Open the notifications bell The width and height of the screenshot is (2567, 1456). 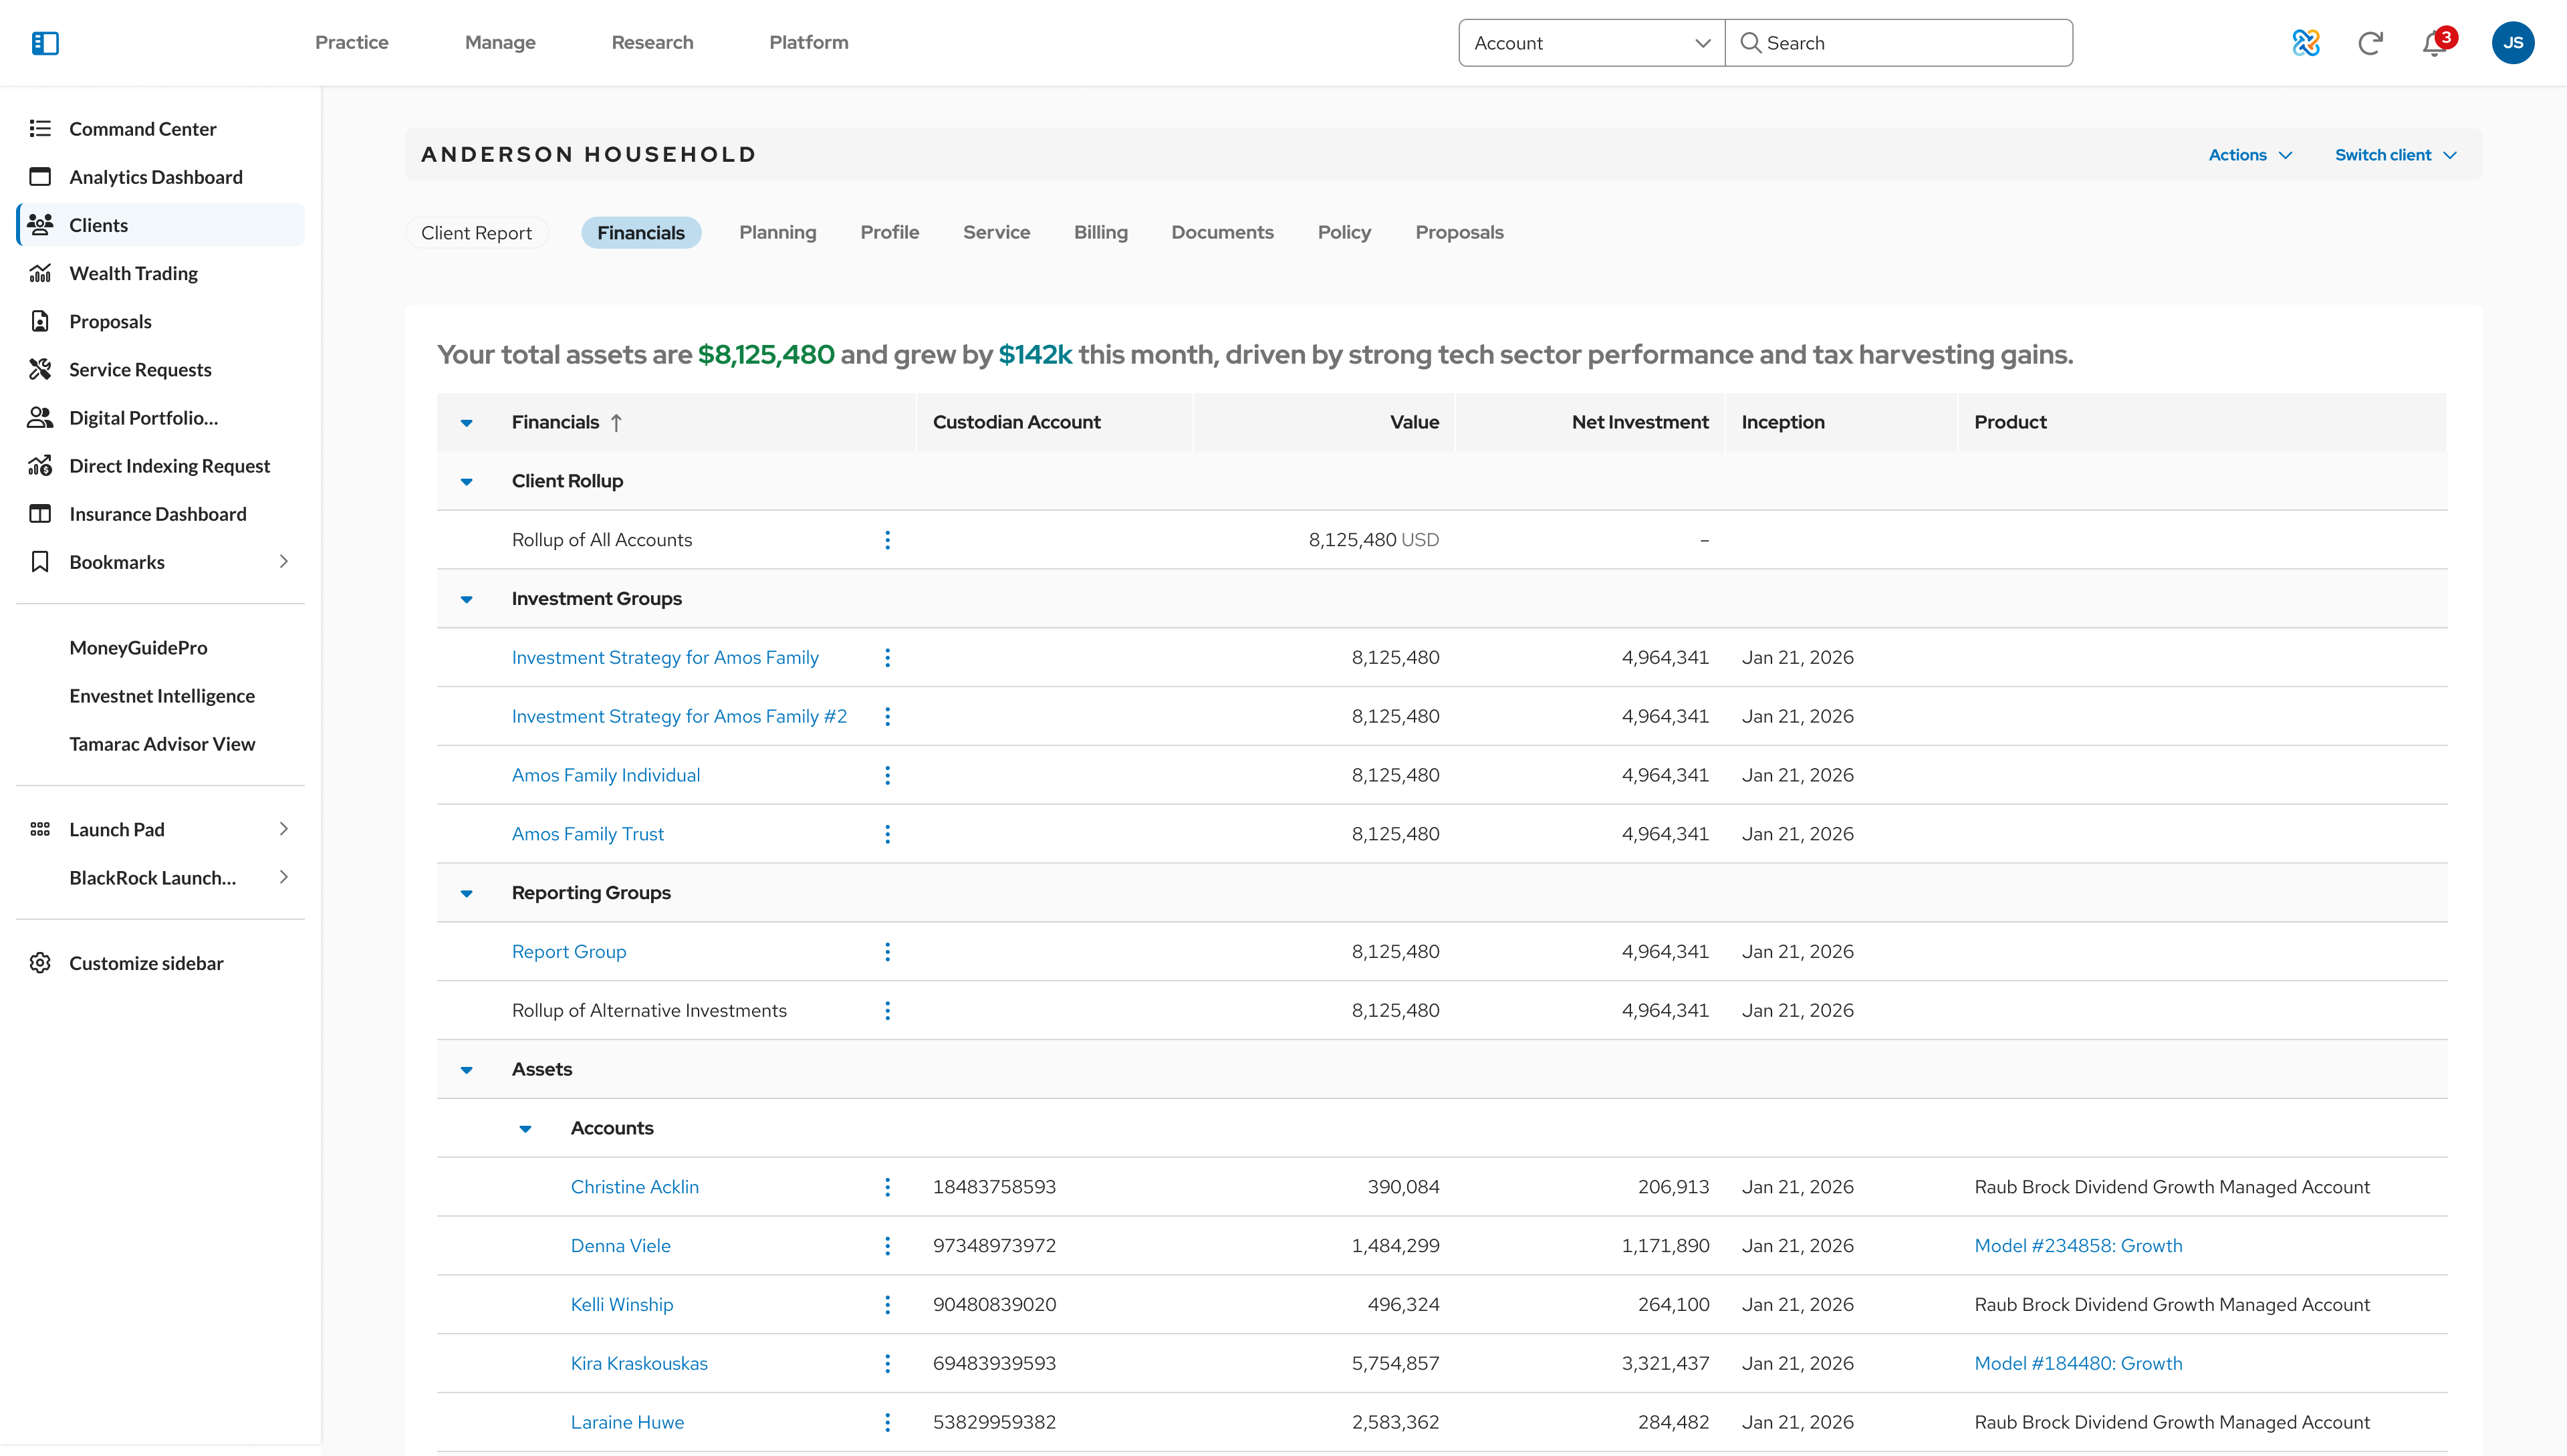point(2434,44)
